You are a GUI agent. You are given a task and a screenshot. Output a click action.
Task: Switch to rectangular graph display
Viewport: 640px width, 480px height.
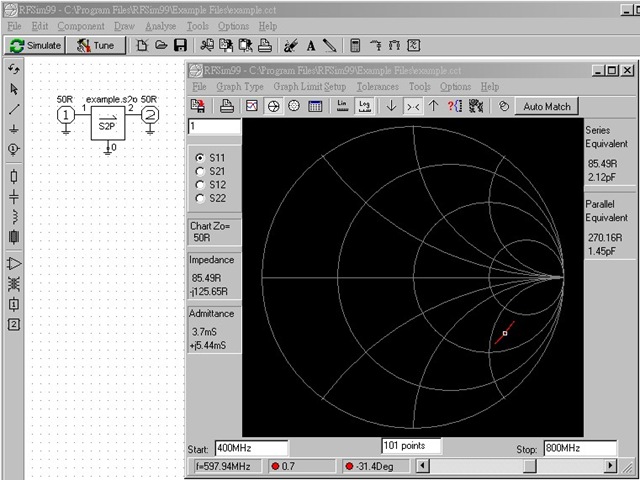(252, 106)
